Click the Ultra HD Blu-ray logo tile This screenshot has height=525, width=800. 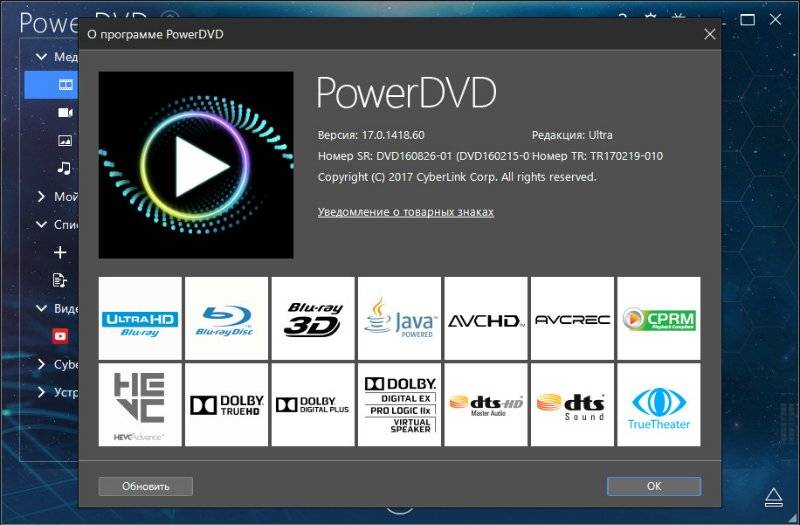coord(140,318)
